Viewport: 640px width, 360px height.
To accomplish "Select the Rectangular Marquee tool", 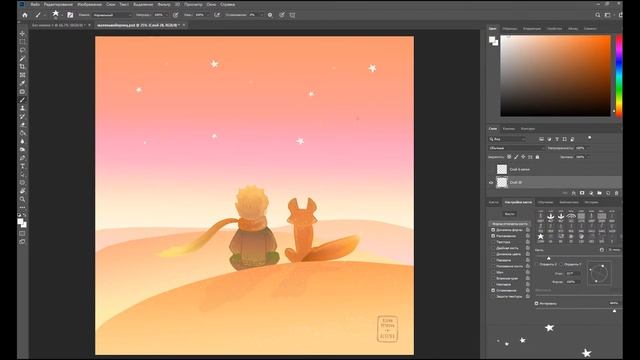I will click(x=22, y=42).
